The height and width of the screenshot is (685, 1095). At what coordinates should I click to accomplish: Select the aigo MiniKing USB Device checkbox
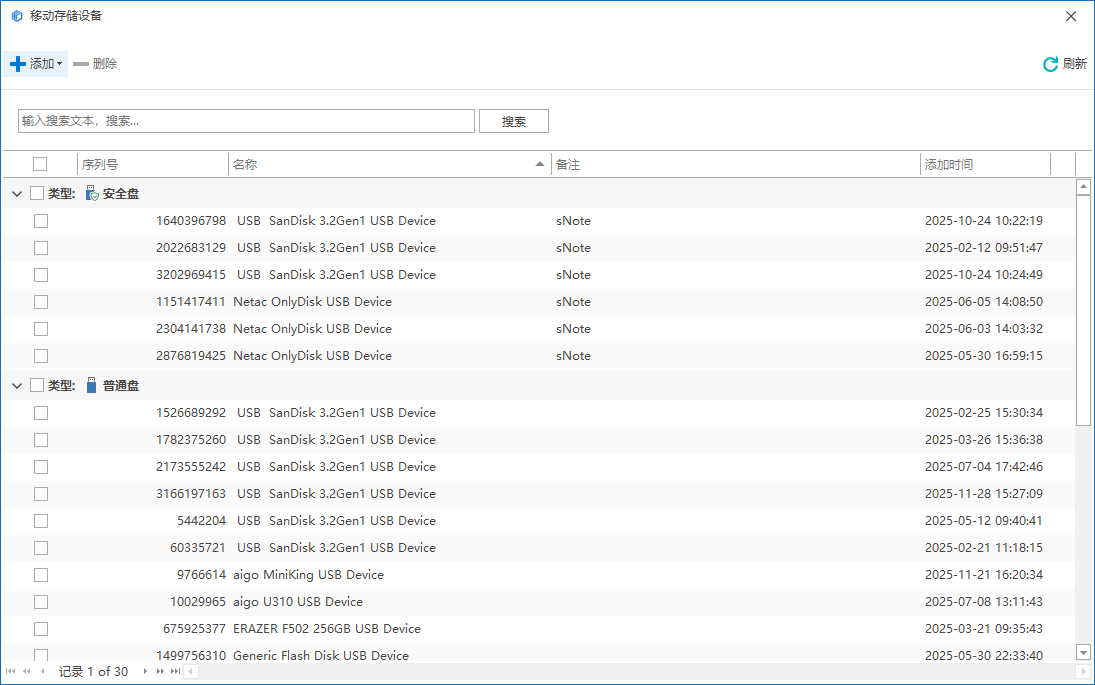tap(41, 575)
